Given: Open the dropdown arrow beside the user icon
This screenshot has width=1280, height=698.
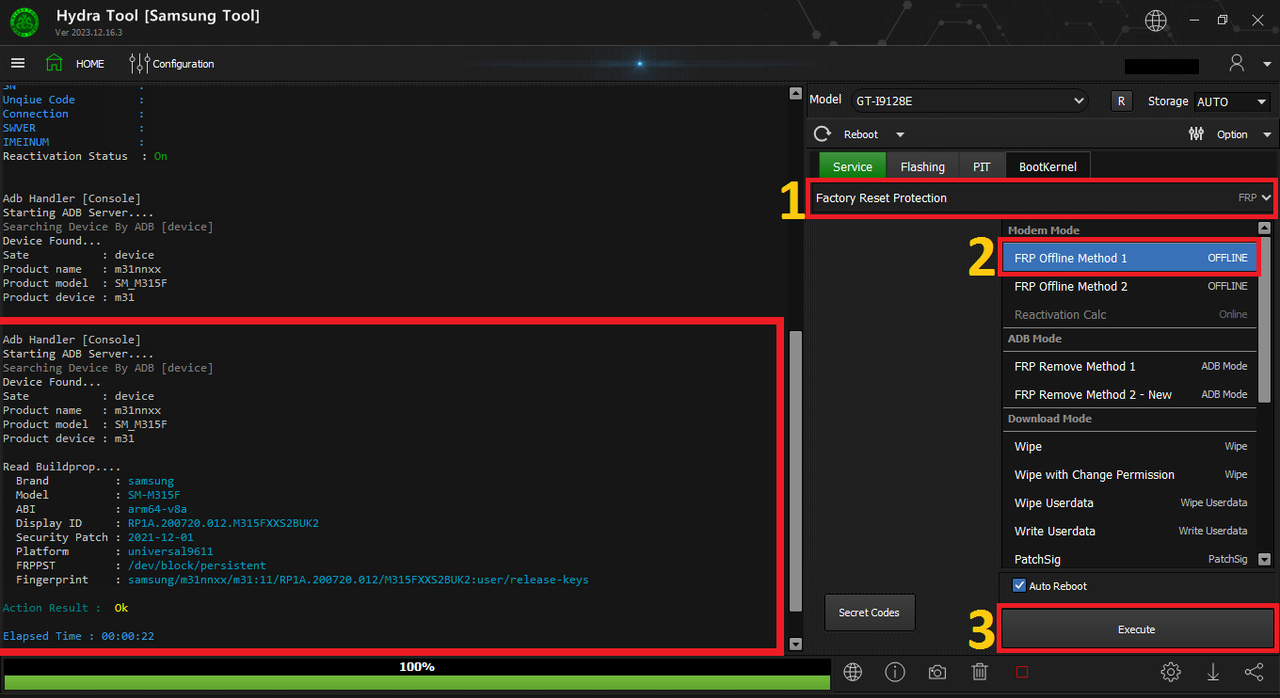Looking at the screenshot, I should [1265, 64].
